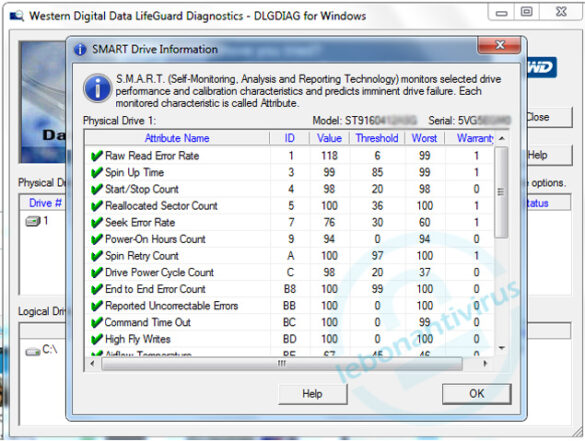This screenshot has width=585, height=441.
Task: Select the Command Time Out attribute
Action: 290,322
